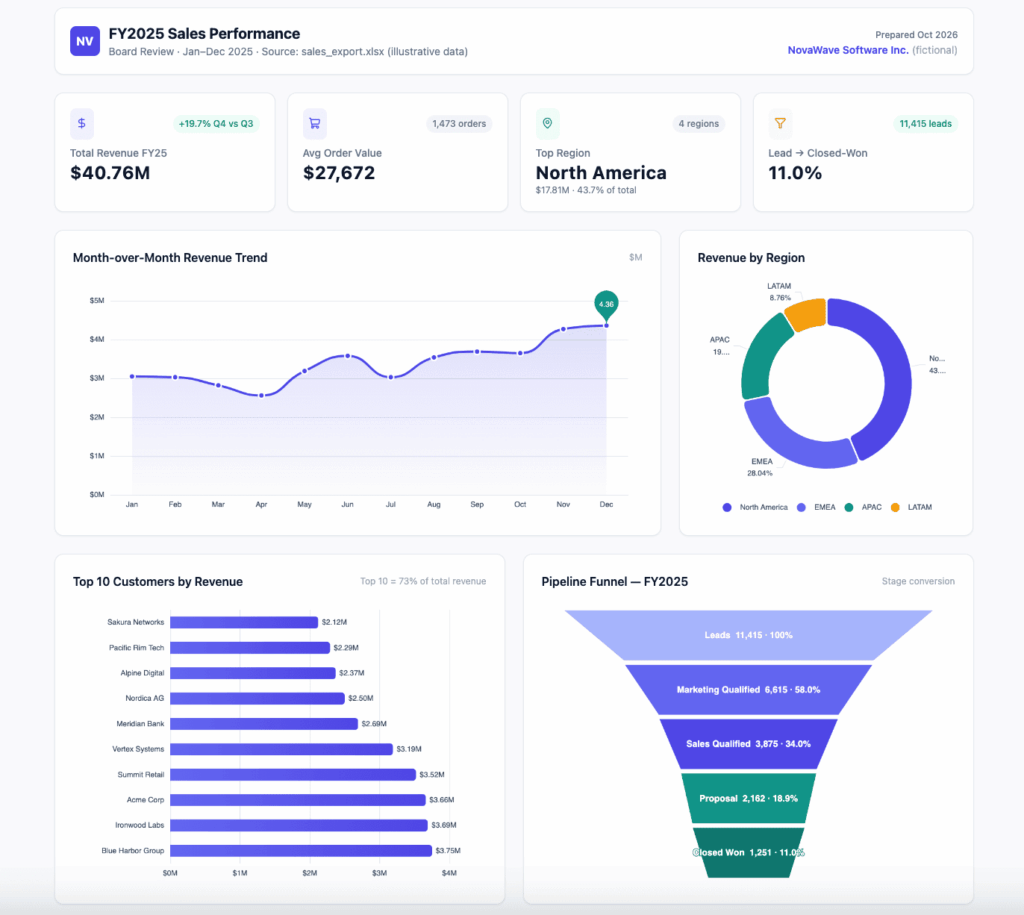Click the Summit Retail revenue bar

click(x=293, y=775)
